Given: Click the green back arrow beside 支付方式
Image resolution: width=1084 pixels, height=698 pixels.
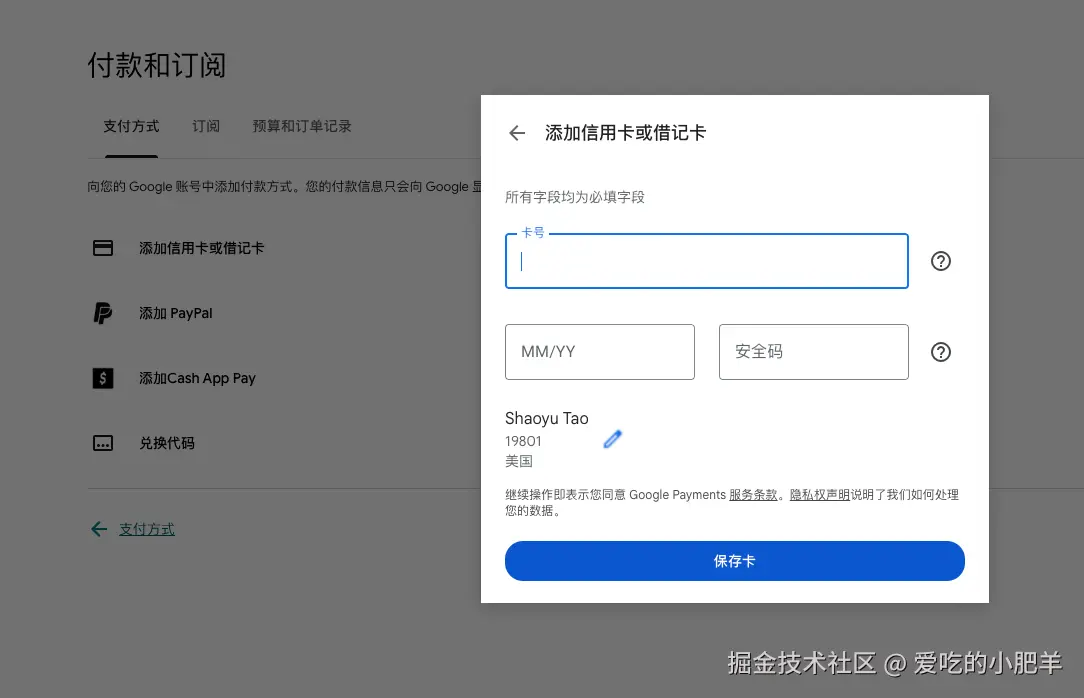Looking at the screenshot, I should pyautogui.click(x=99, y=529).
